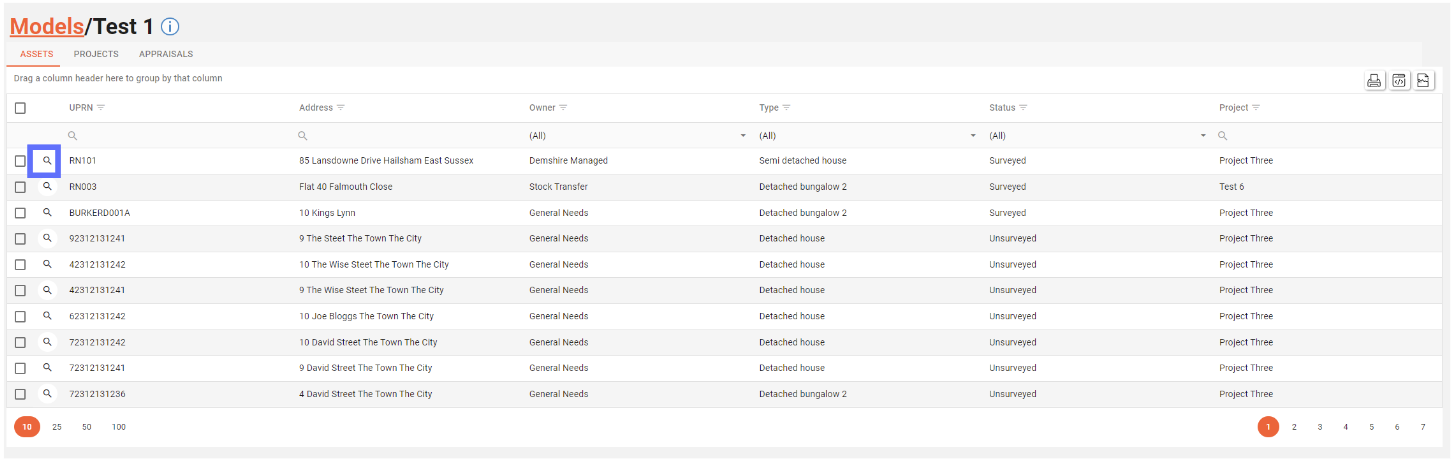Open the Status filter dropdown

pos(1203,135)
